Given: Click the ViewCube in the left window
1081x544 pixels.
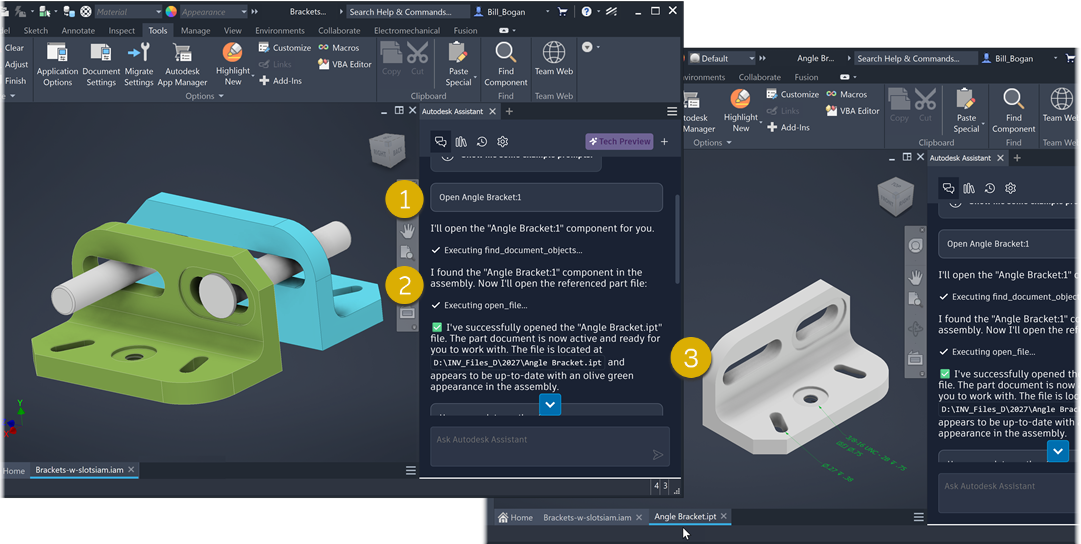Looking at the screenshot, I should click(387, 150).
